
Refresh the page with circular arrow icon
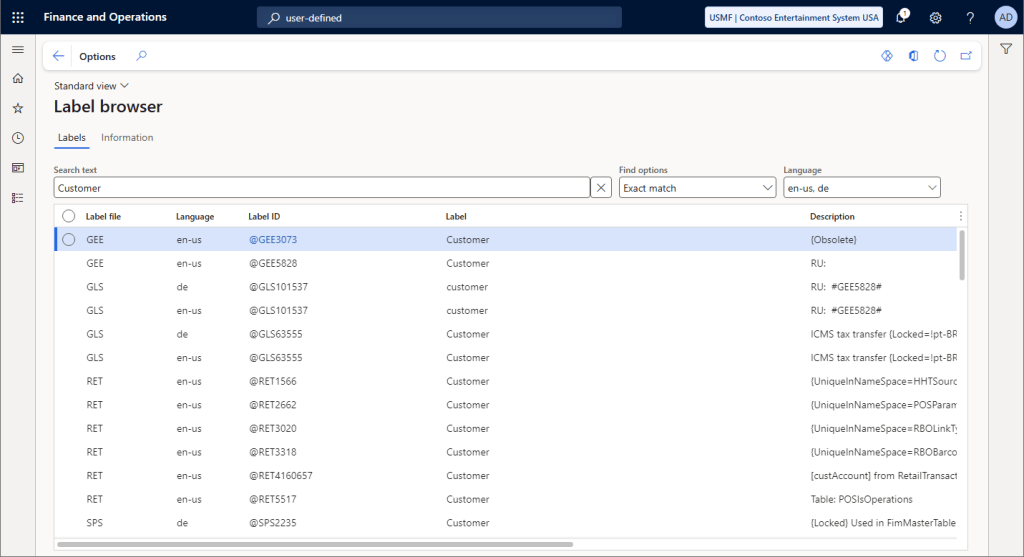click(x=940, y=56)
